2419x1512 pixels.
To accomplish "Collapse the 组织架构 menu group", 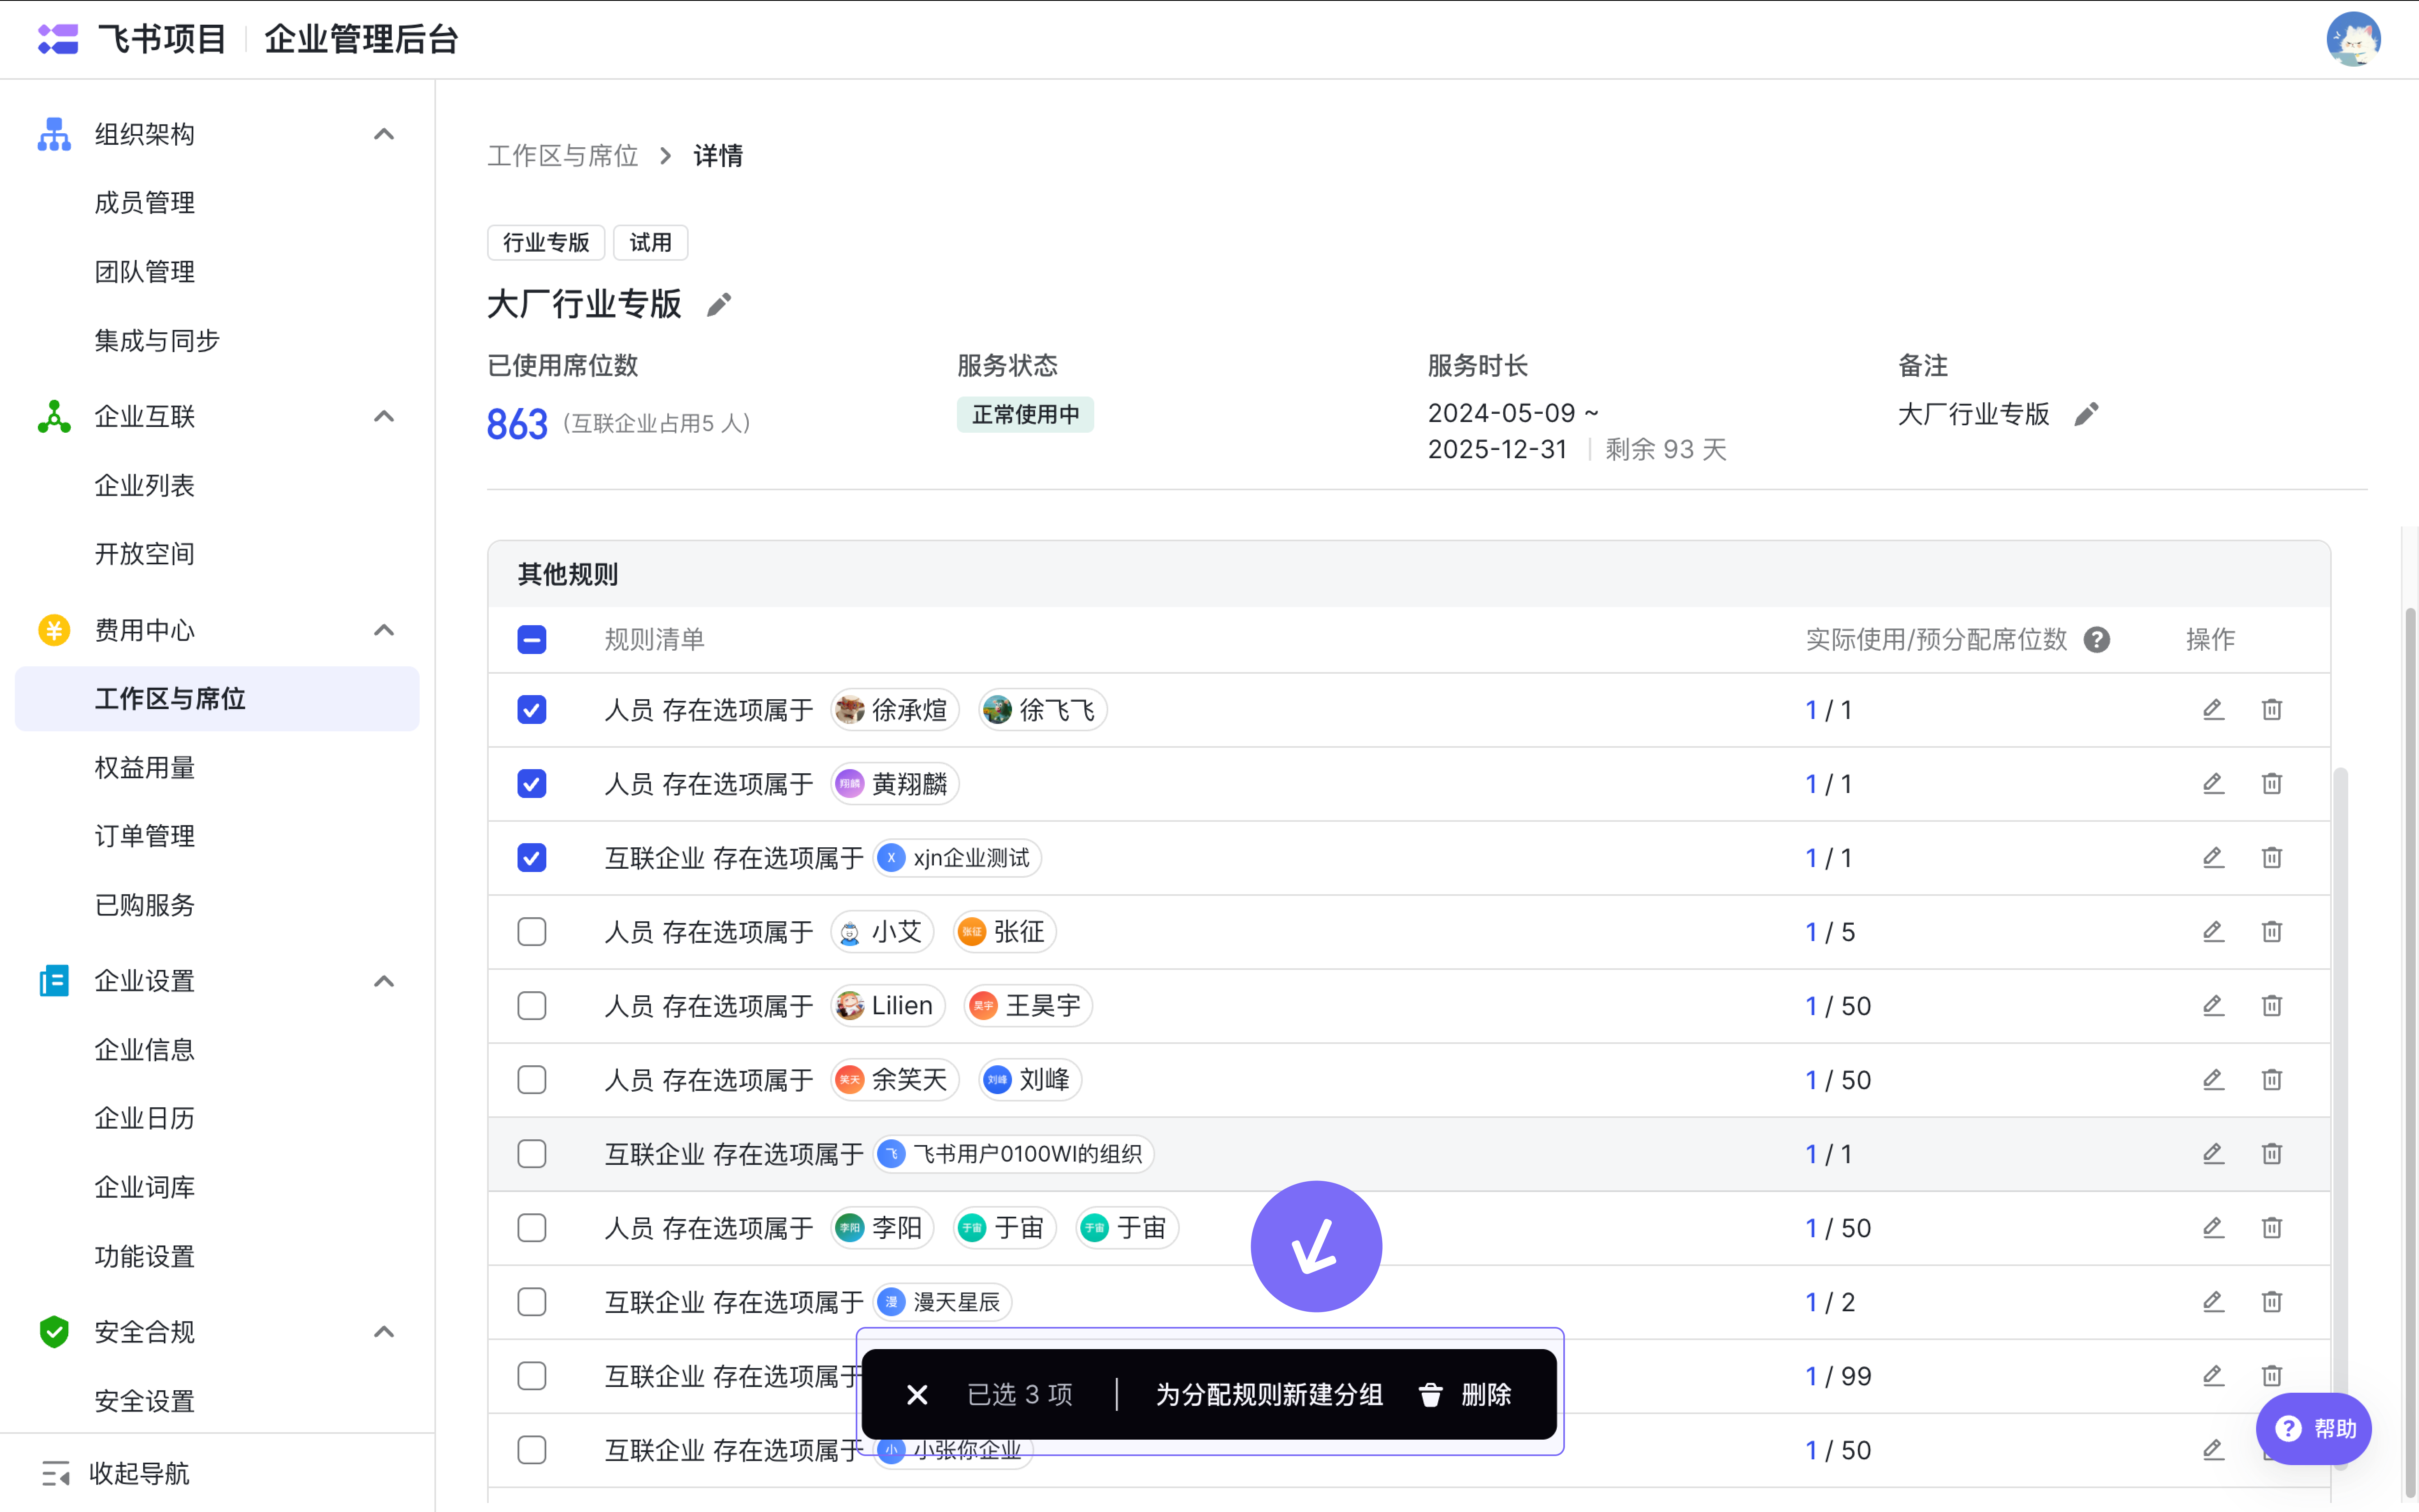I will point(384,134).
